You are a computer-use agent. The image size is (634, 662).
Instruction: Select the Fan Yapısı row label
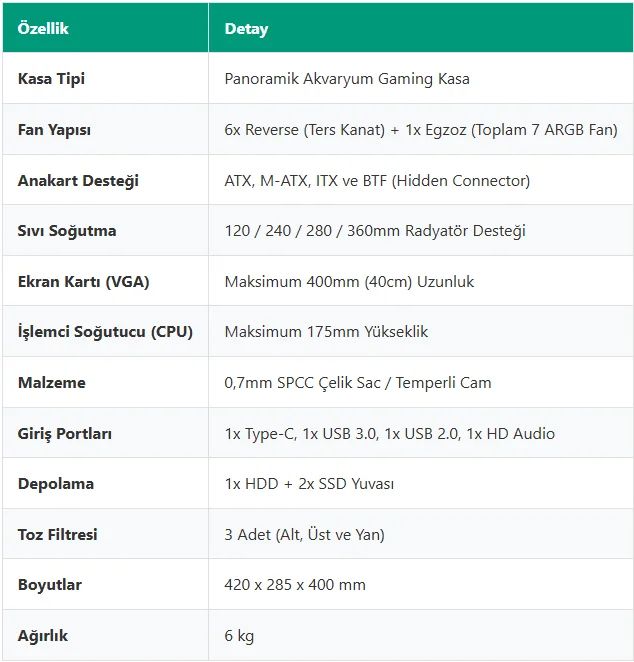click(x=54, y=130)
